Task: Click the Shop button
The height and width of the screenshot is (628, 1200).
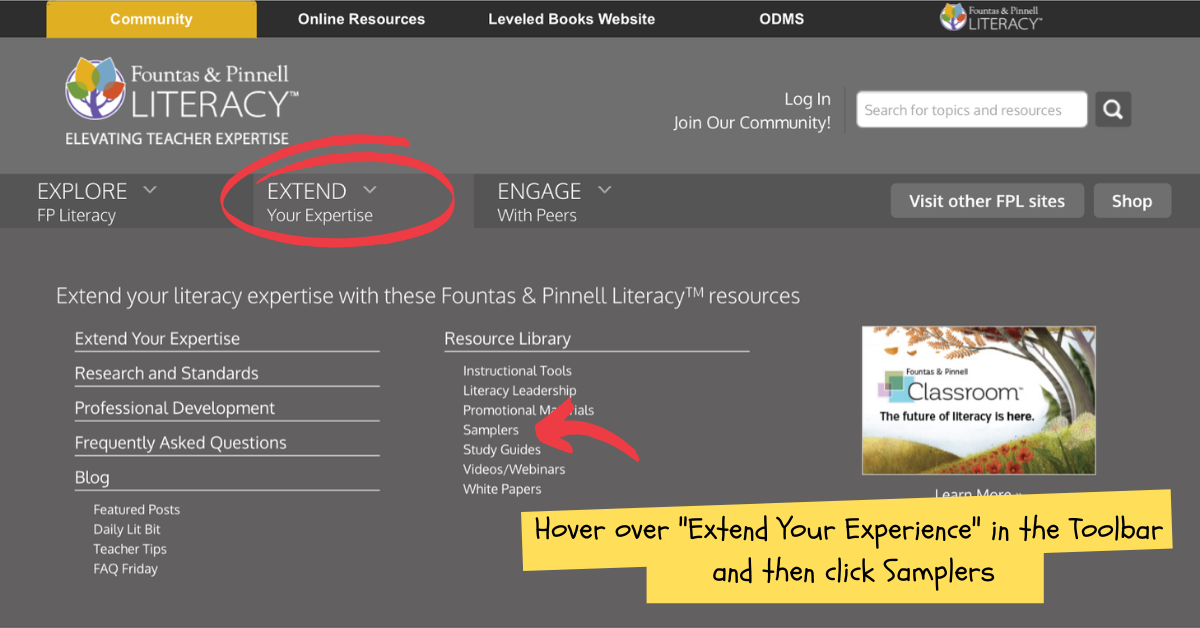Action: (x=1132, y=201)
